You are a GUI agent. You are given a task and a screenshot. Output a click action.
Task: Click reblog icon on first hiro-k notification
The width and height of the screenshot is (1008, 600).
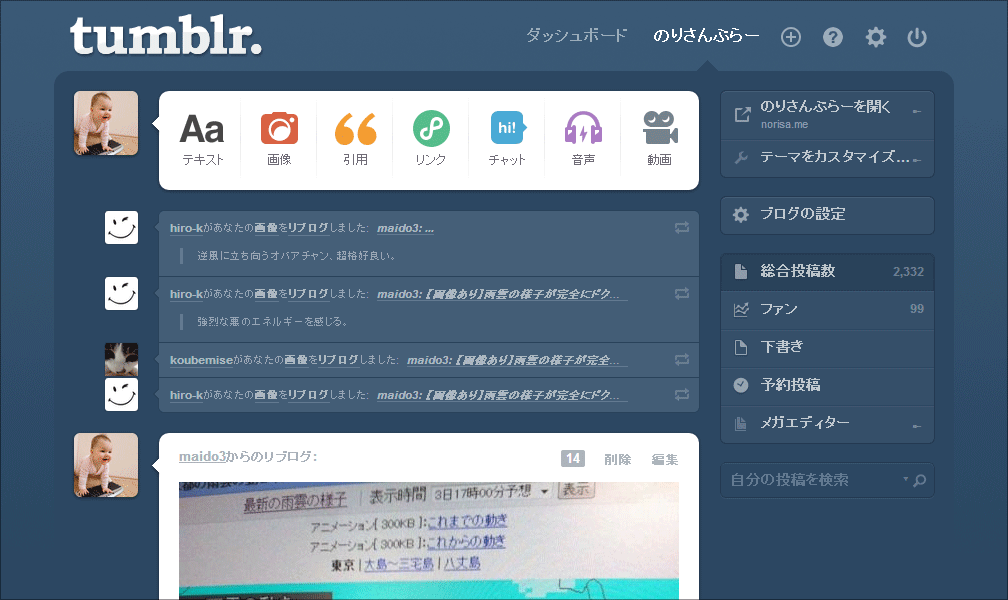(x=682, y=227)
